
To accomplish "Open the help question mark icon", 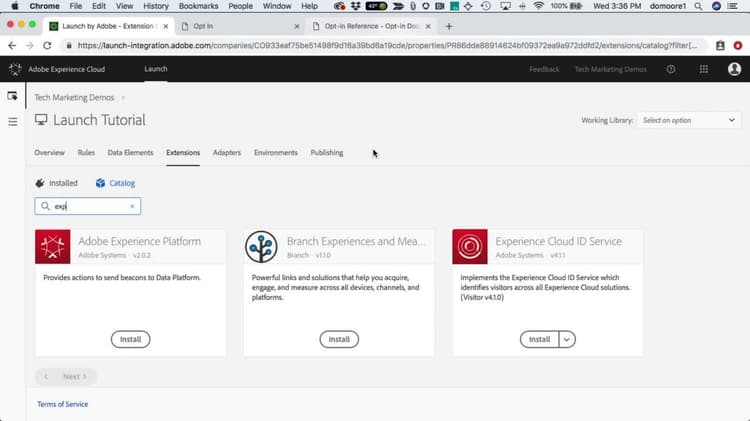I will [671, 69].
